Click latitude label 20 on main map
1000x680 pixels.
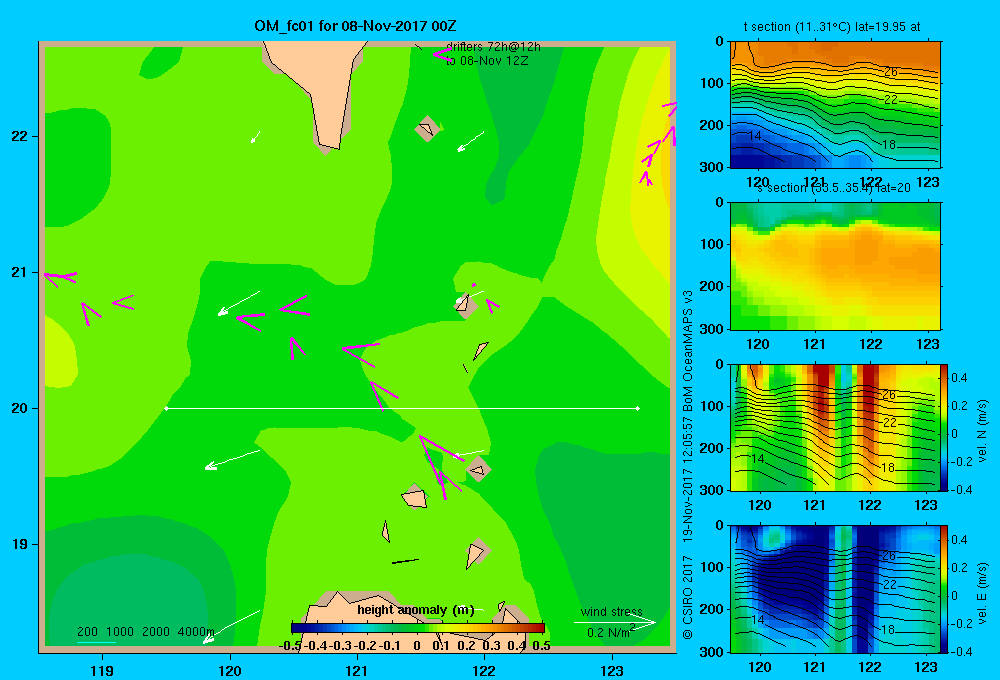19,408
